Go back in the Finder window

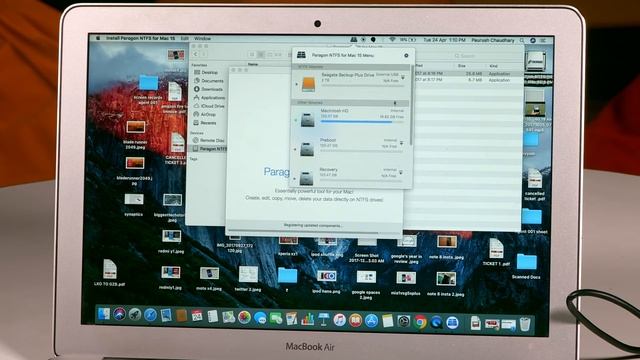(x=196, y=54)
